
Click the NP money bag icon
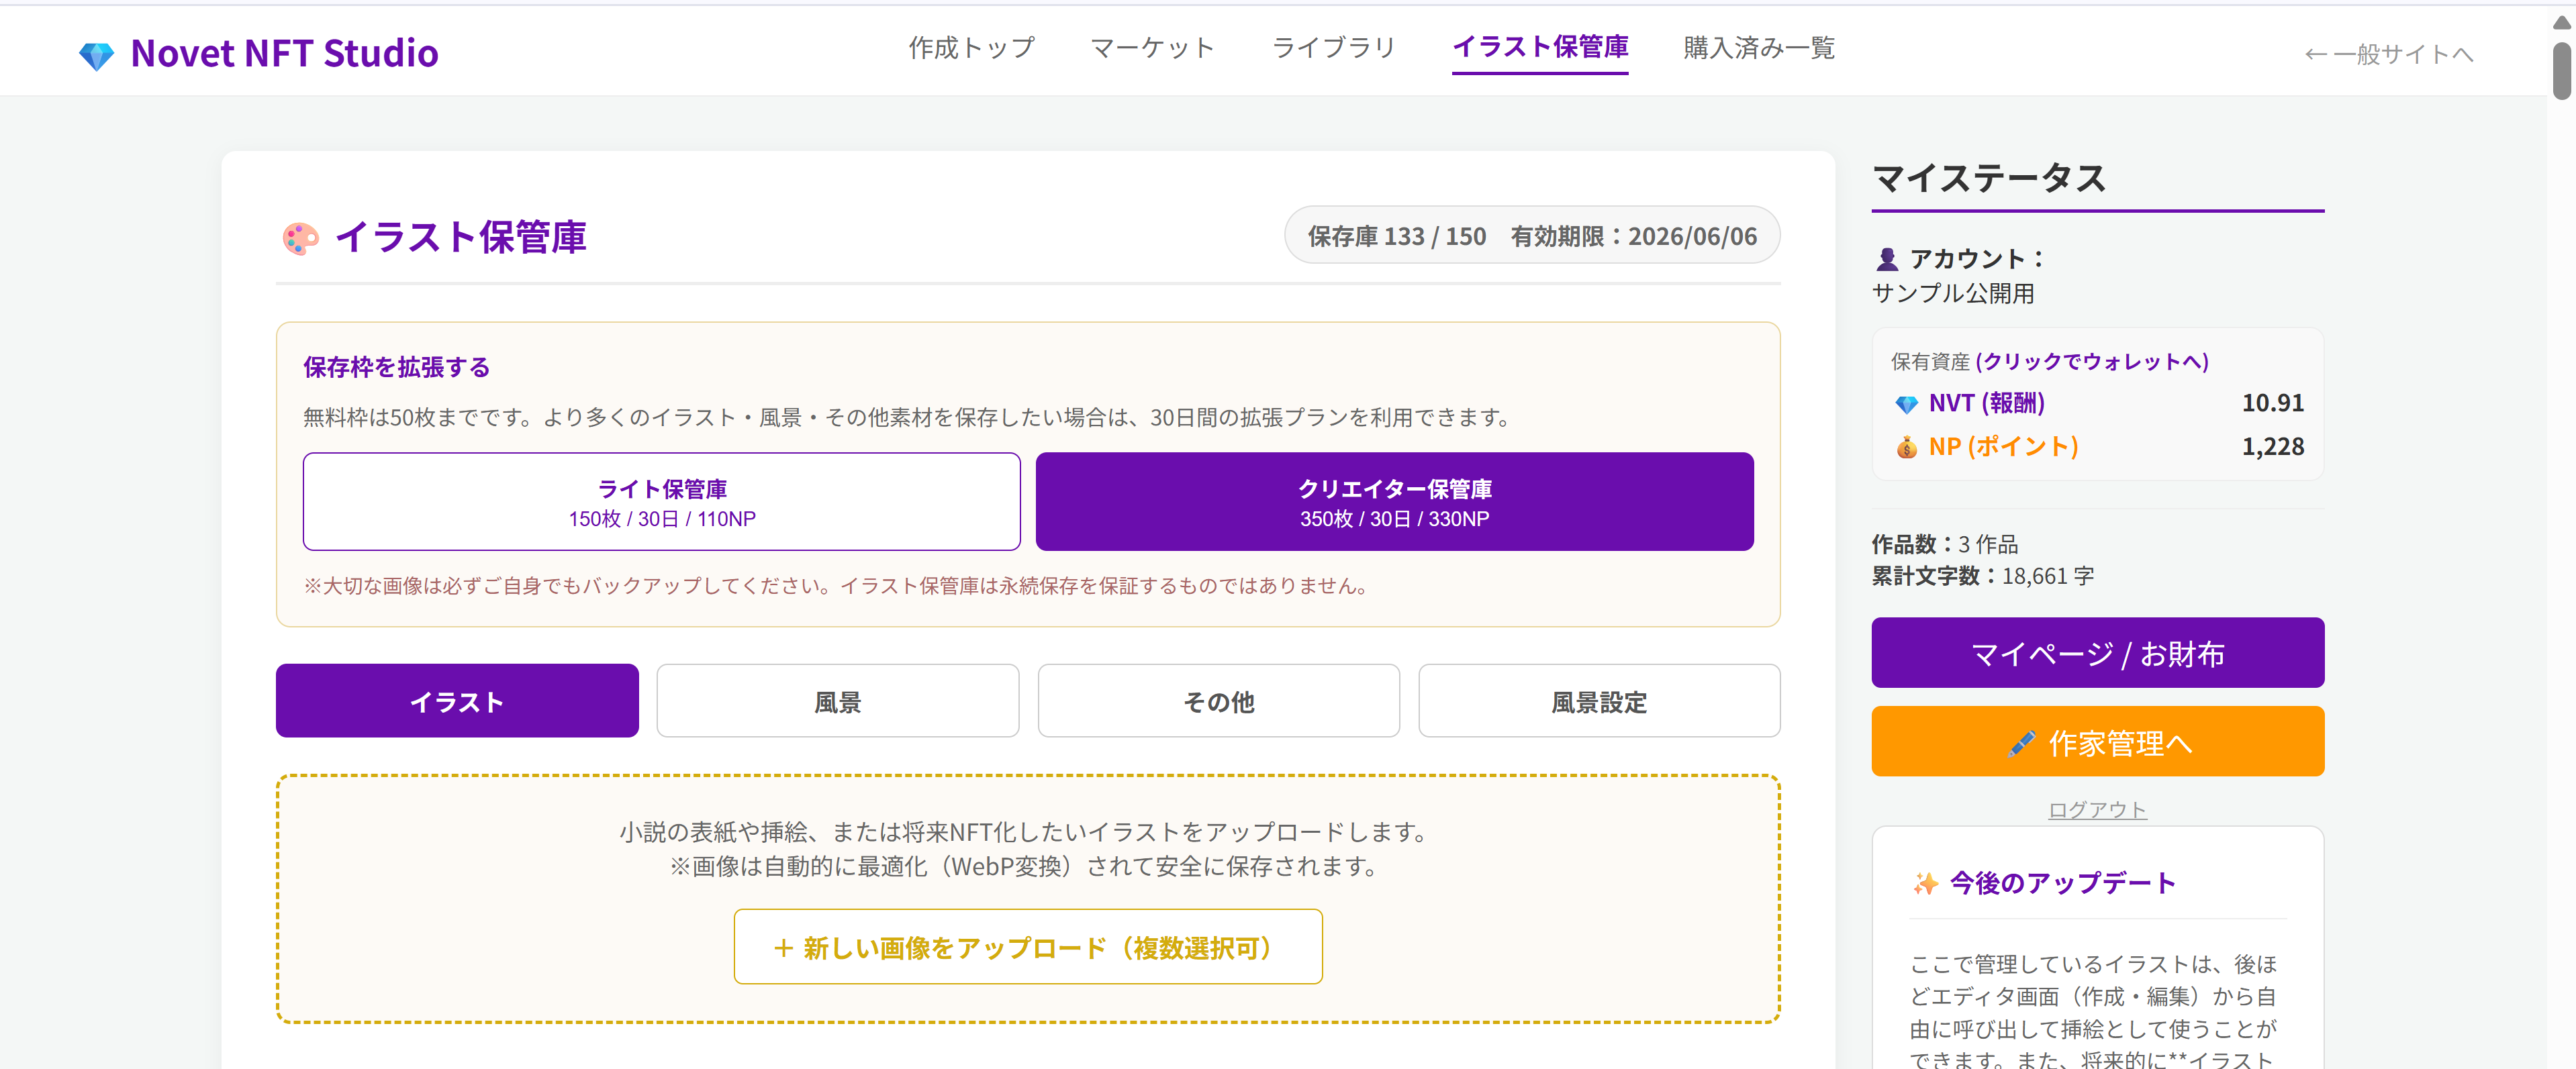coord(1906,447)
